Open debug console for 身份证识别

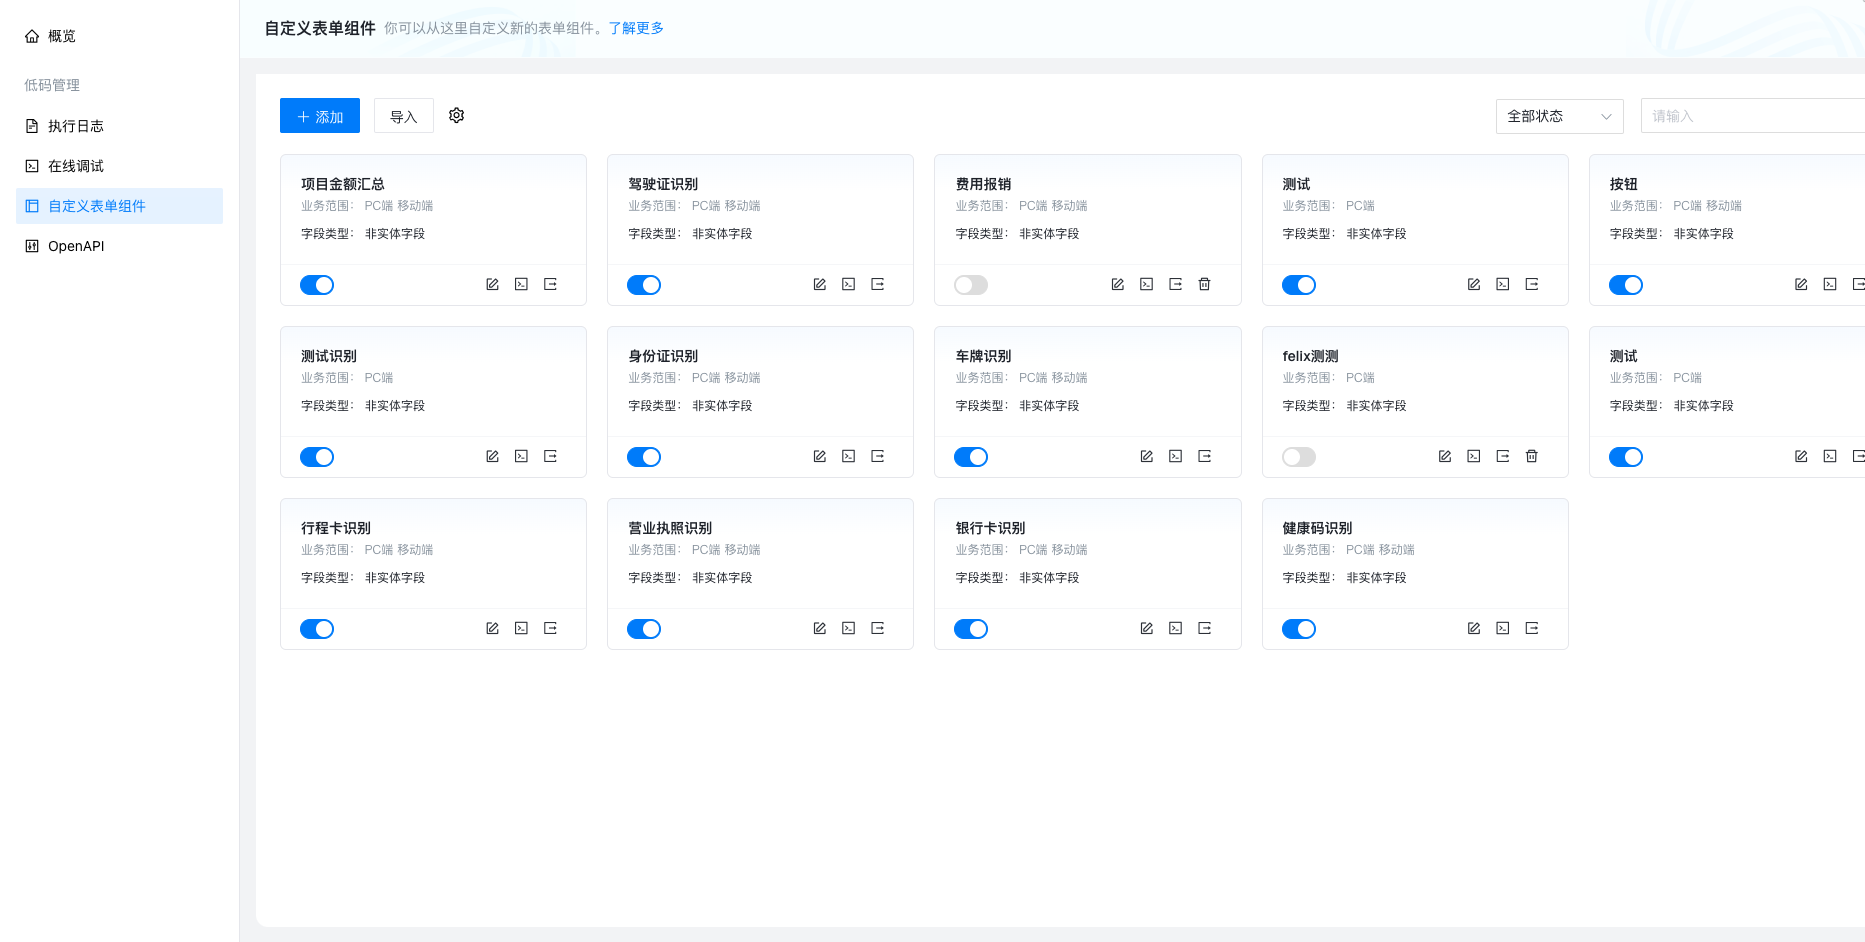pyautogui.click(x=848, y=456)
